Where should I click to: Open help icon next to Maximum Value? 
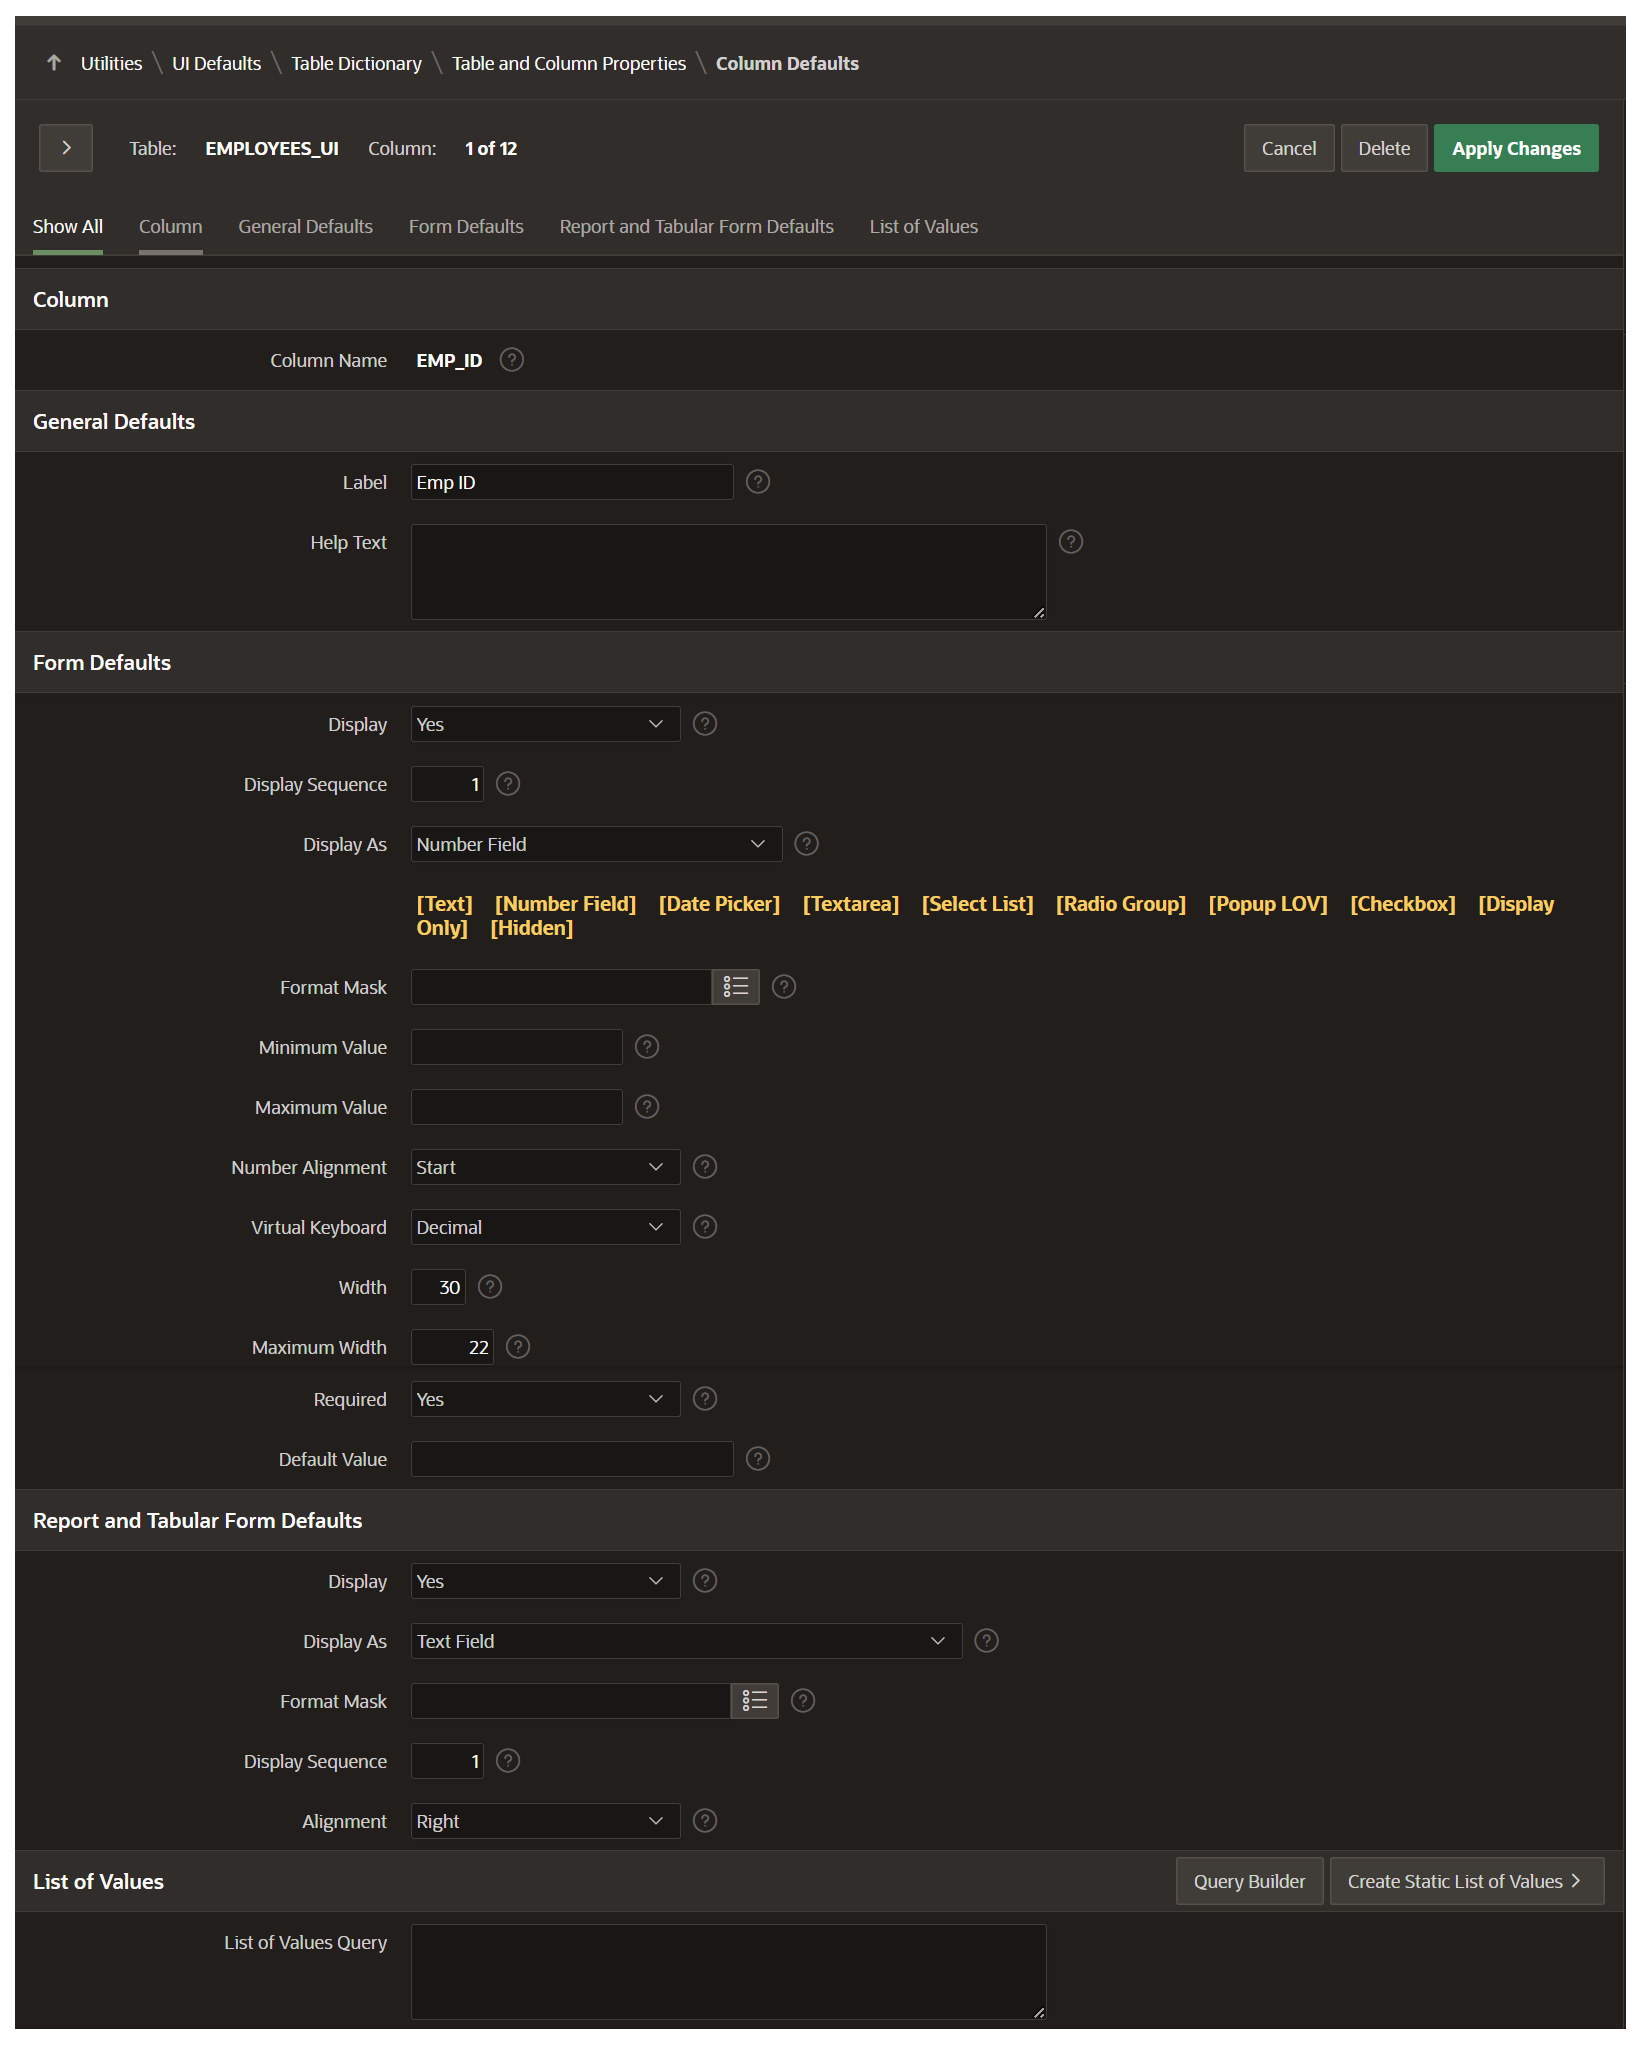point(646,1106)
